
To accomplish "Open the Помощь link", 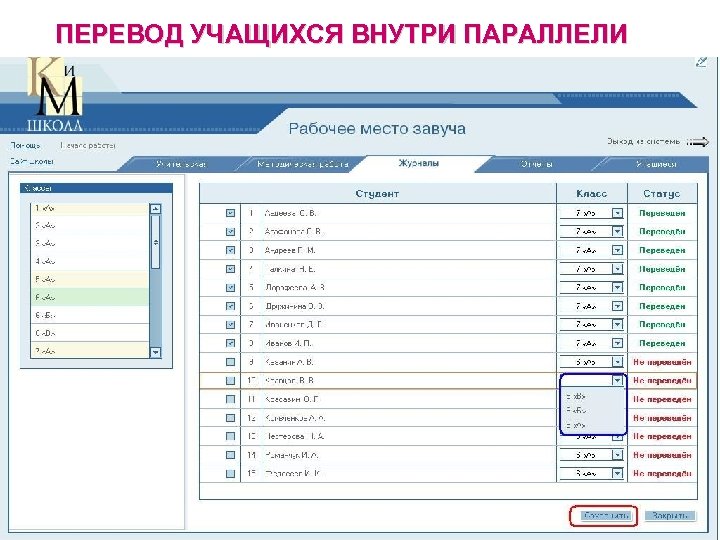I will tap(25, 145).
